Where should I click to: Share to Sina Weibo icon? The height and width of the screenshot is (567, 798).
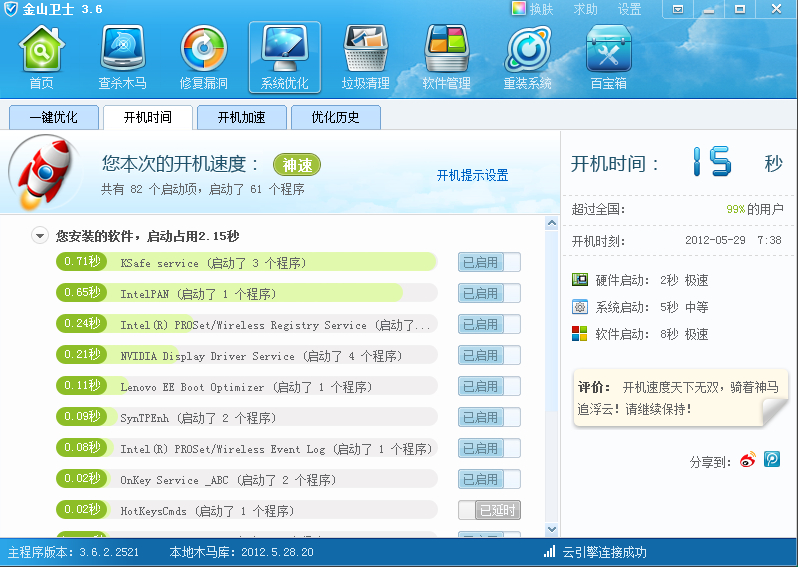click(x=748, y=459)
